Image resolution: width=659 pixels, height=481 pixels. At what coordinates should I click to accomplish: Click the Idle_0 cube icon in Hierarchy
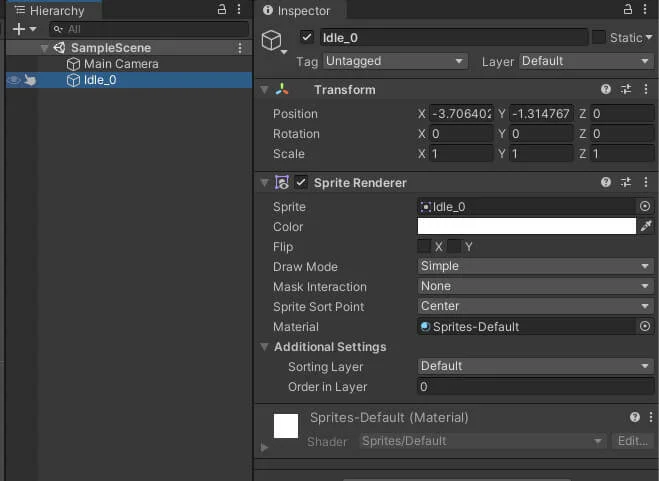click(73, 80)
